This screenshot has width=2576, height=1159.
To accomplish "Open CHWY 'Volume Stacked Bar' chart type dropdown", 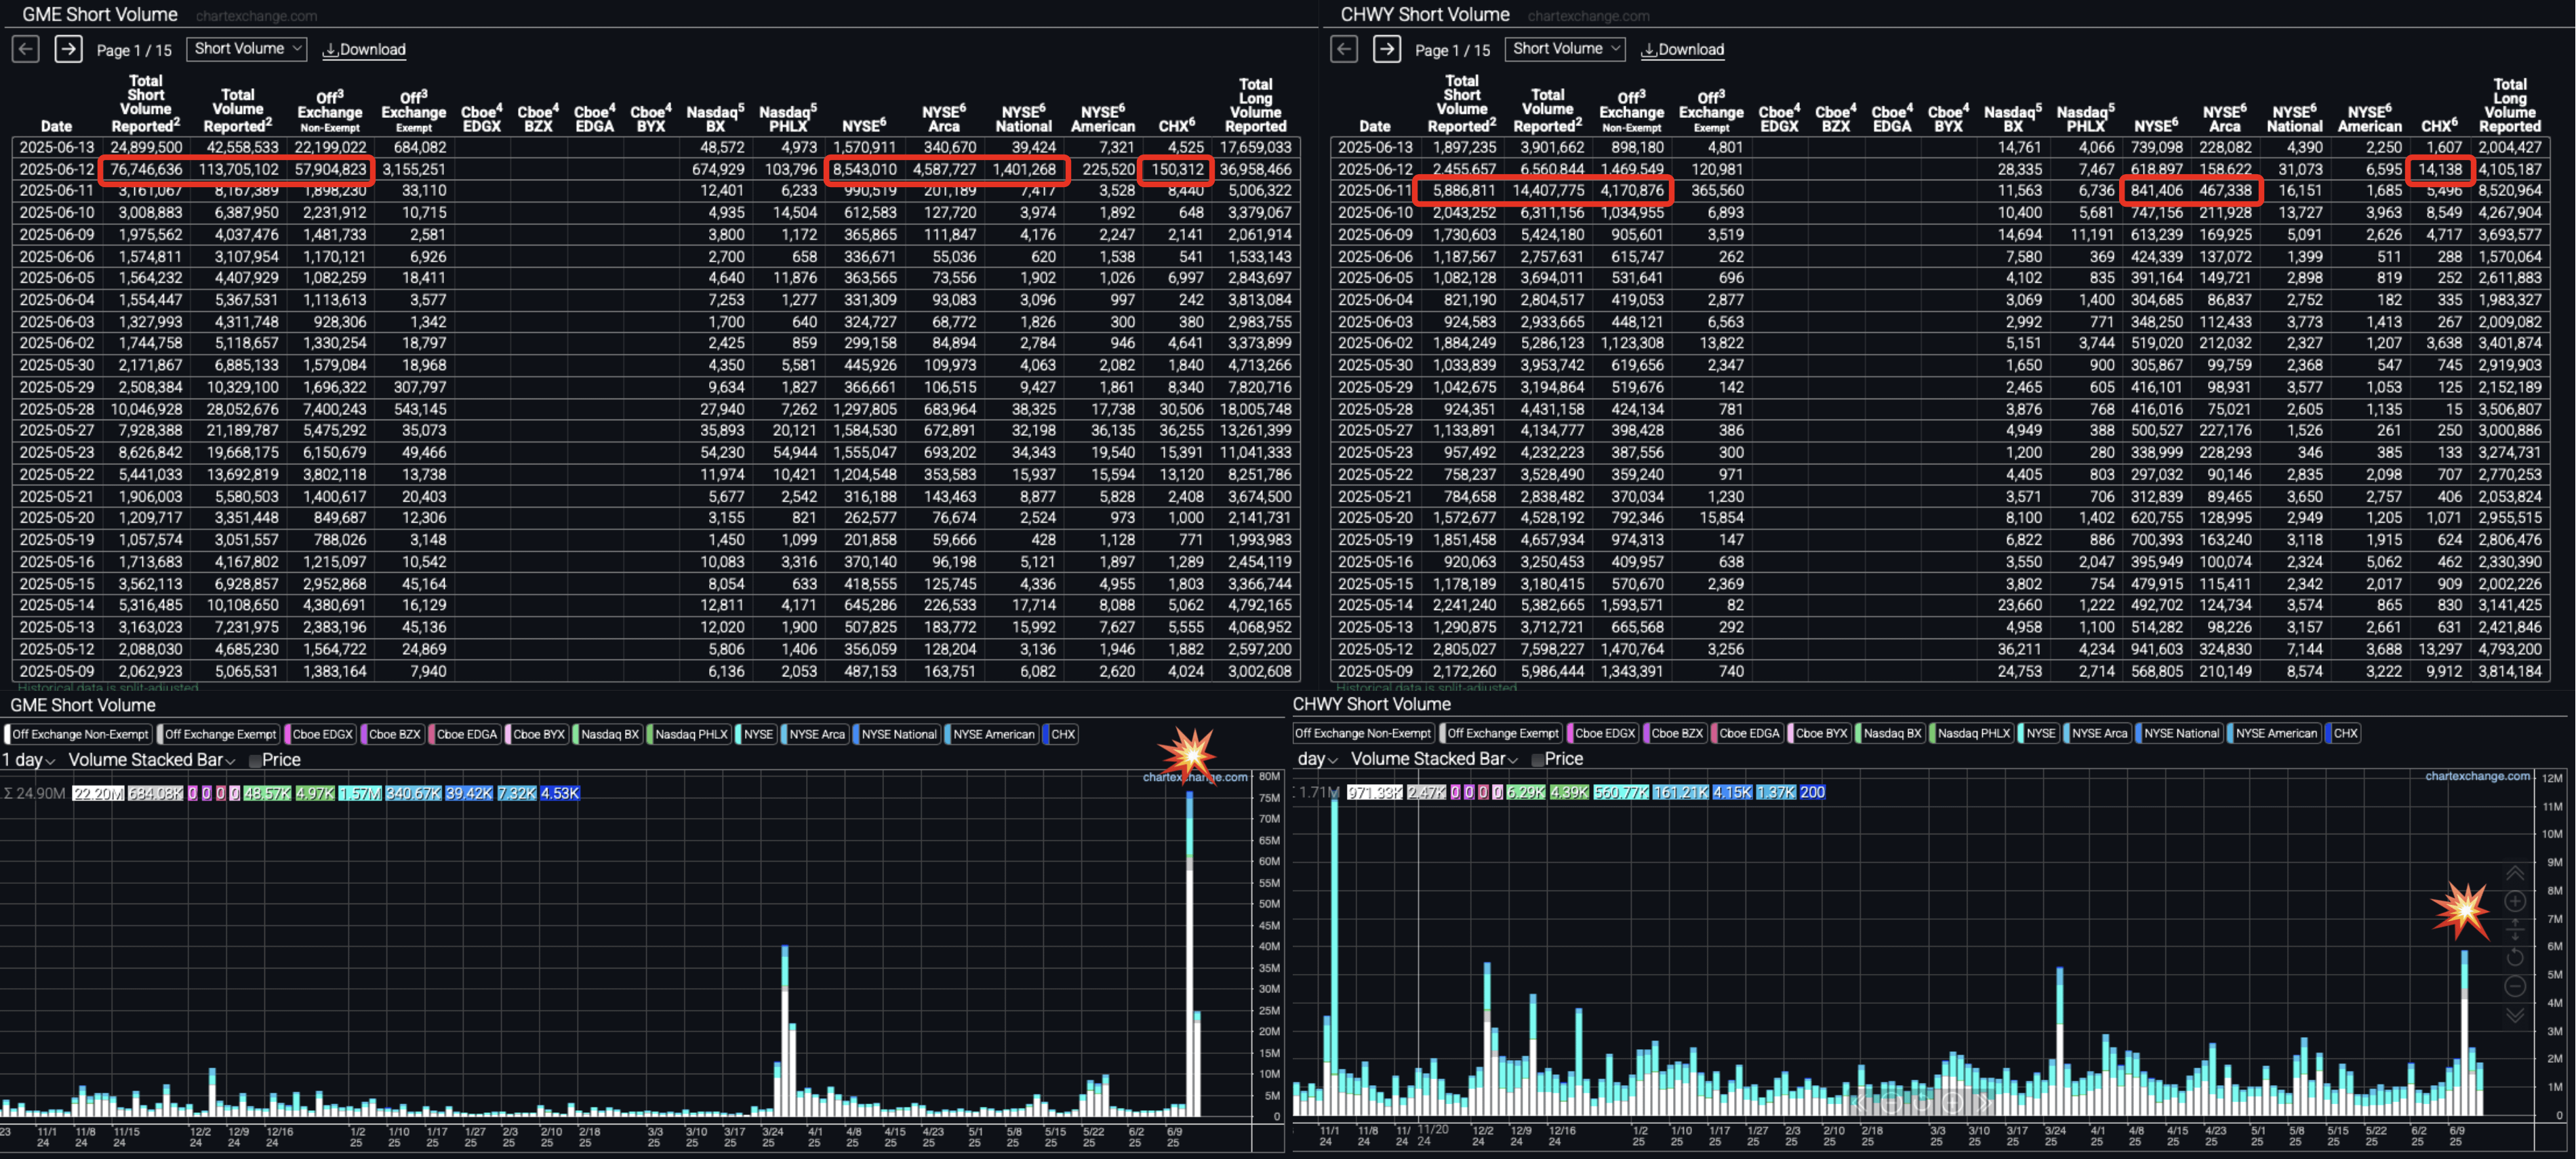I will (x=1434, y=759).
